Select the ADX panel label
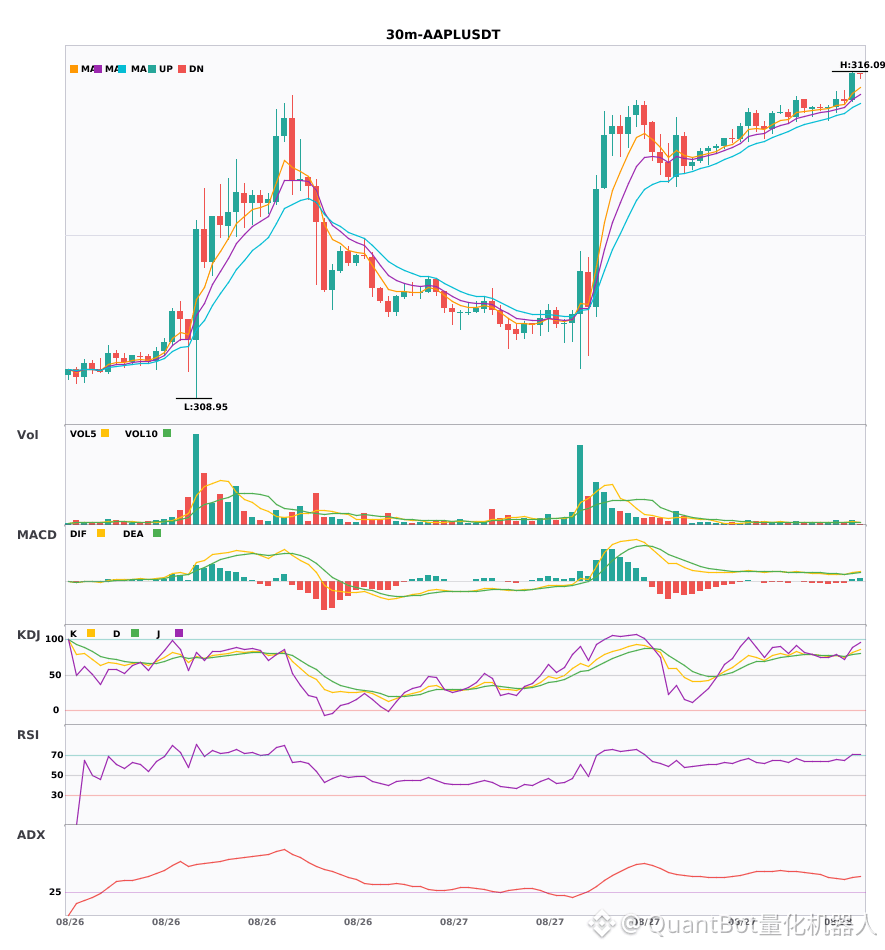This screenshot has width=885, height=950. pos(31,835)
